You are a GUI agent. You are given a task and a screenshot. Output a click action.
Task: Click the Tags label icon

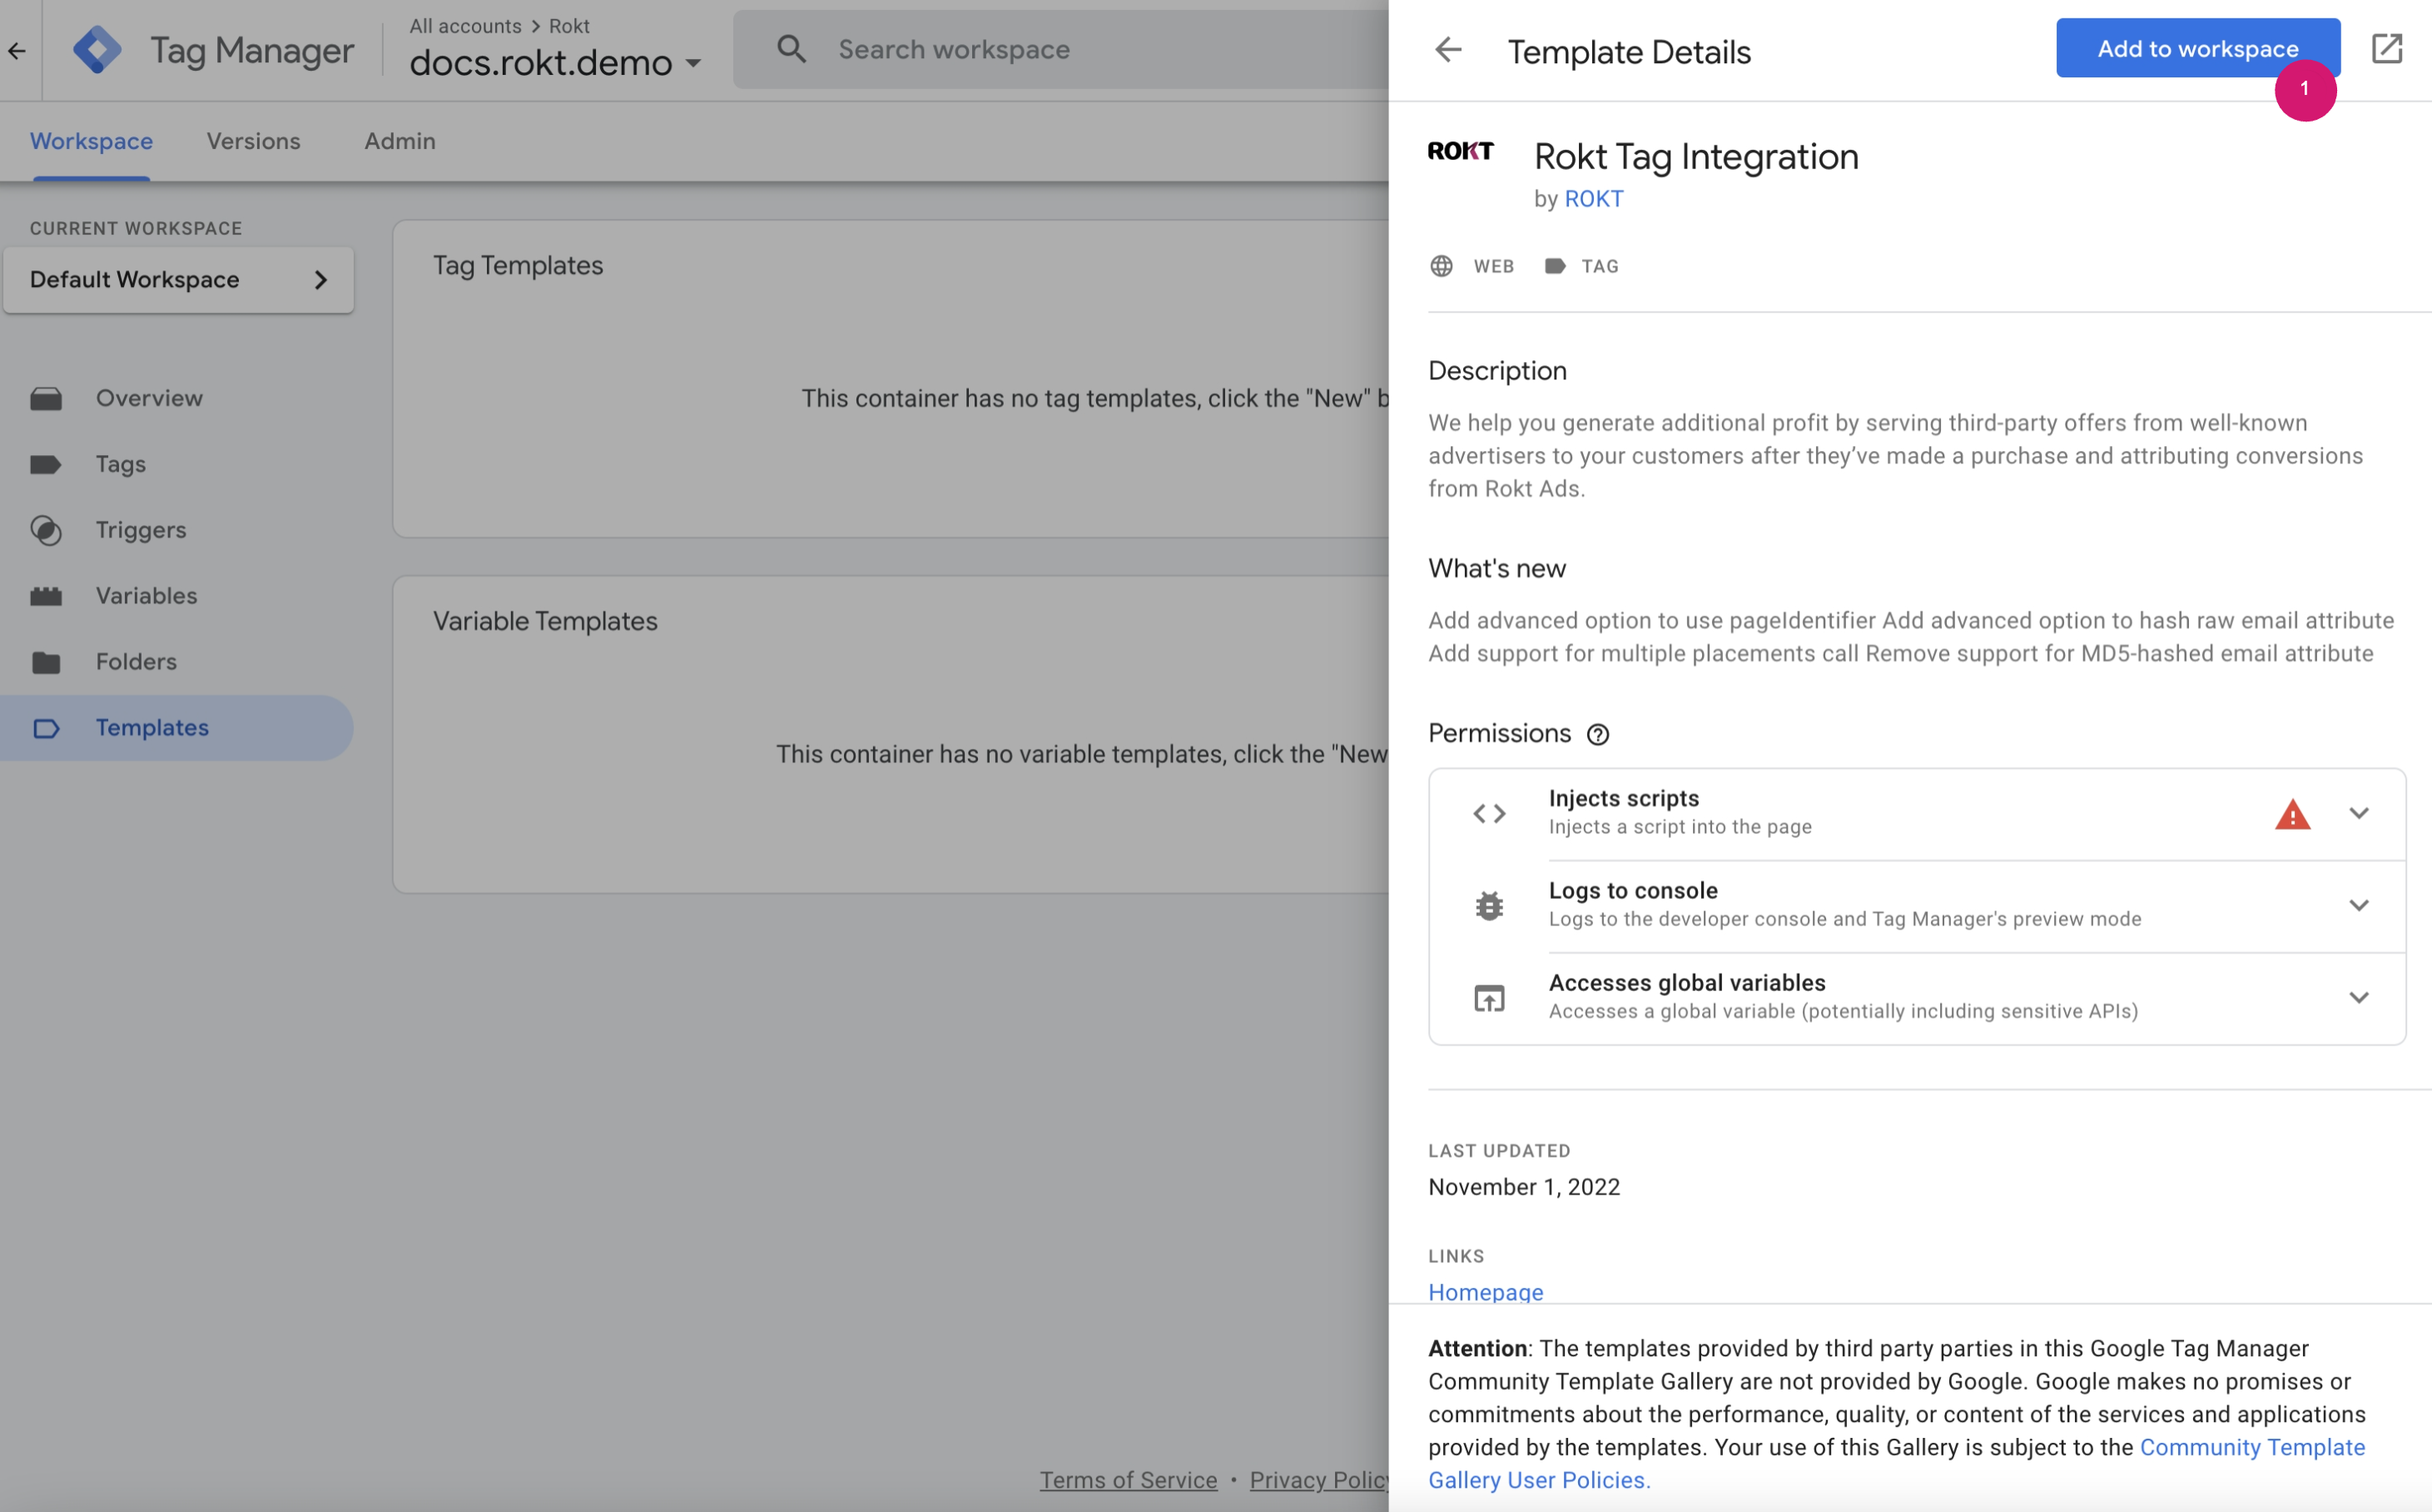[x=46, y=464]
